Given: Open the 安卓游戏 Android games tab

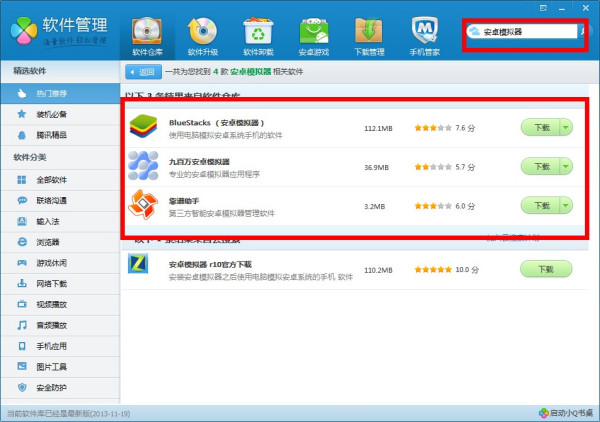Looking at the screenshot, I should (314, 37).
